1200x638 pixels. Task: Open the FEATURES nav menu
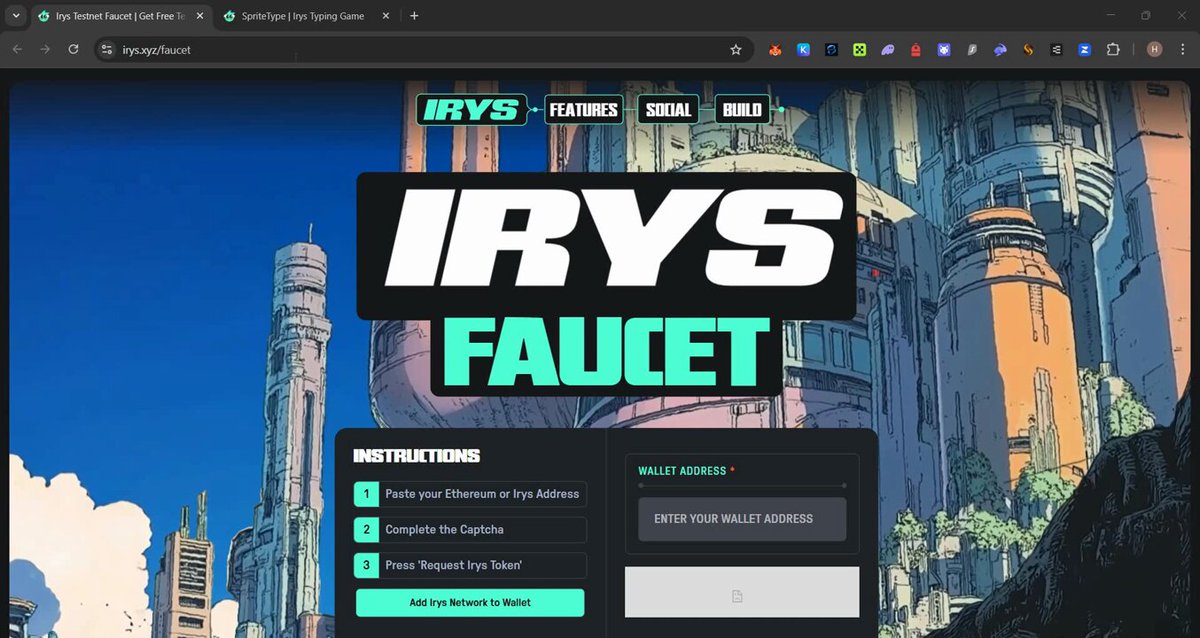pyautogui.click(x=583, y=110)
